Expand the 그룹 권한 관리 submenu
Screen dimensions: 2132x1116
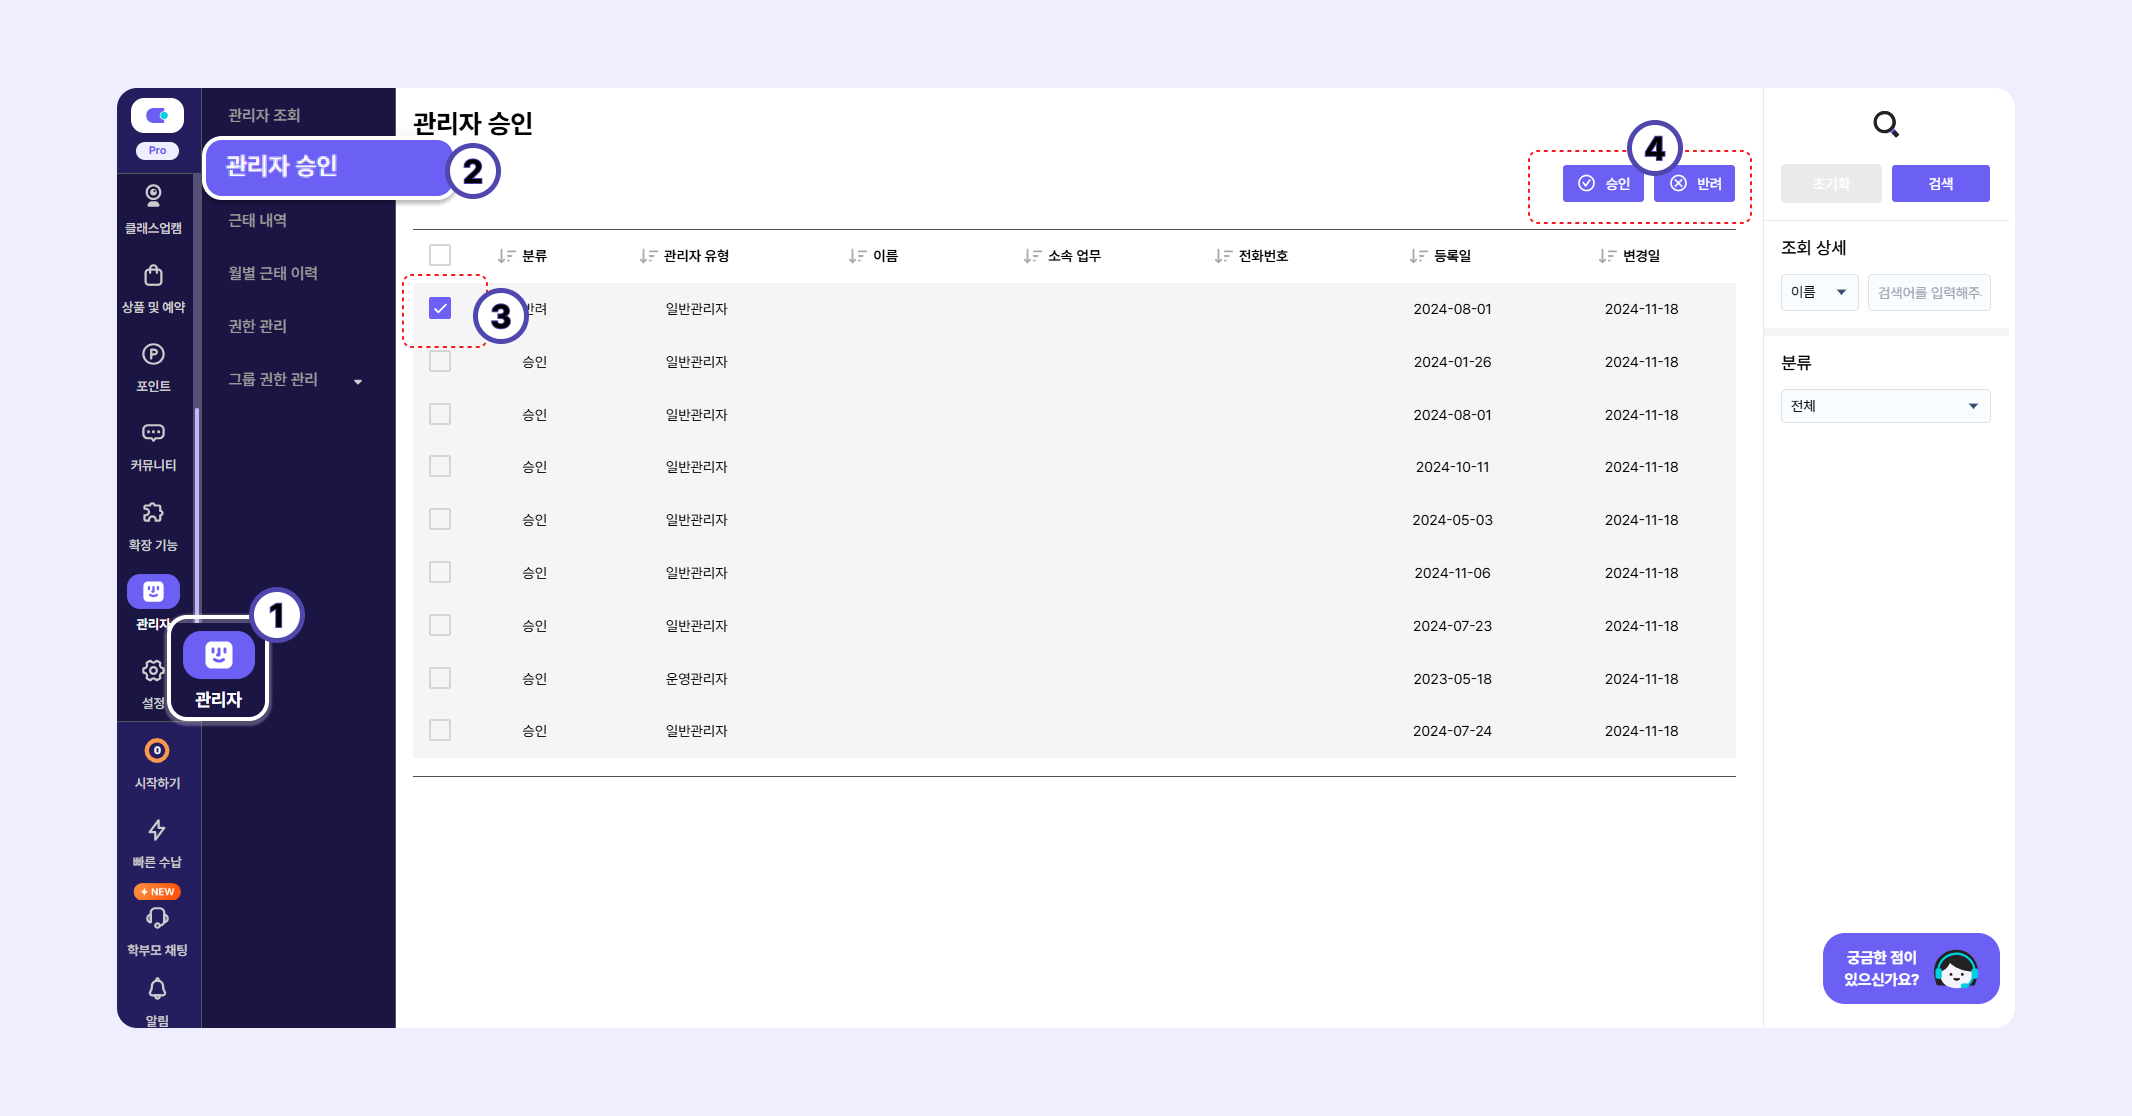click(x=358, y=380)
